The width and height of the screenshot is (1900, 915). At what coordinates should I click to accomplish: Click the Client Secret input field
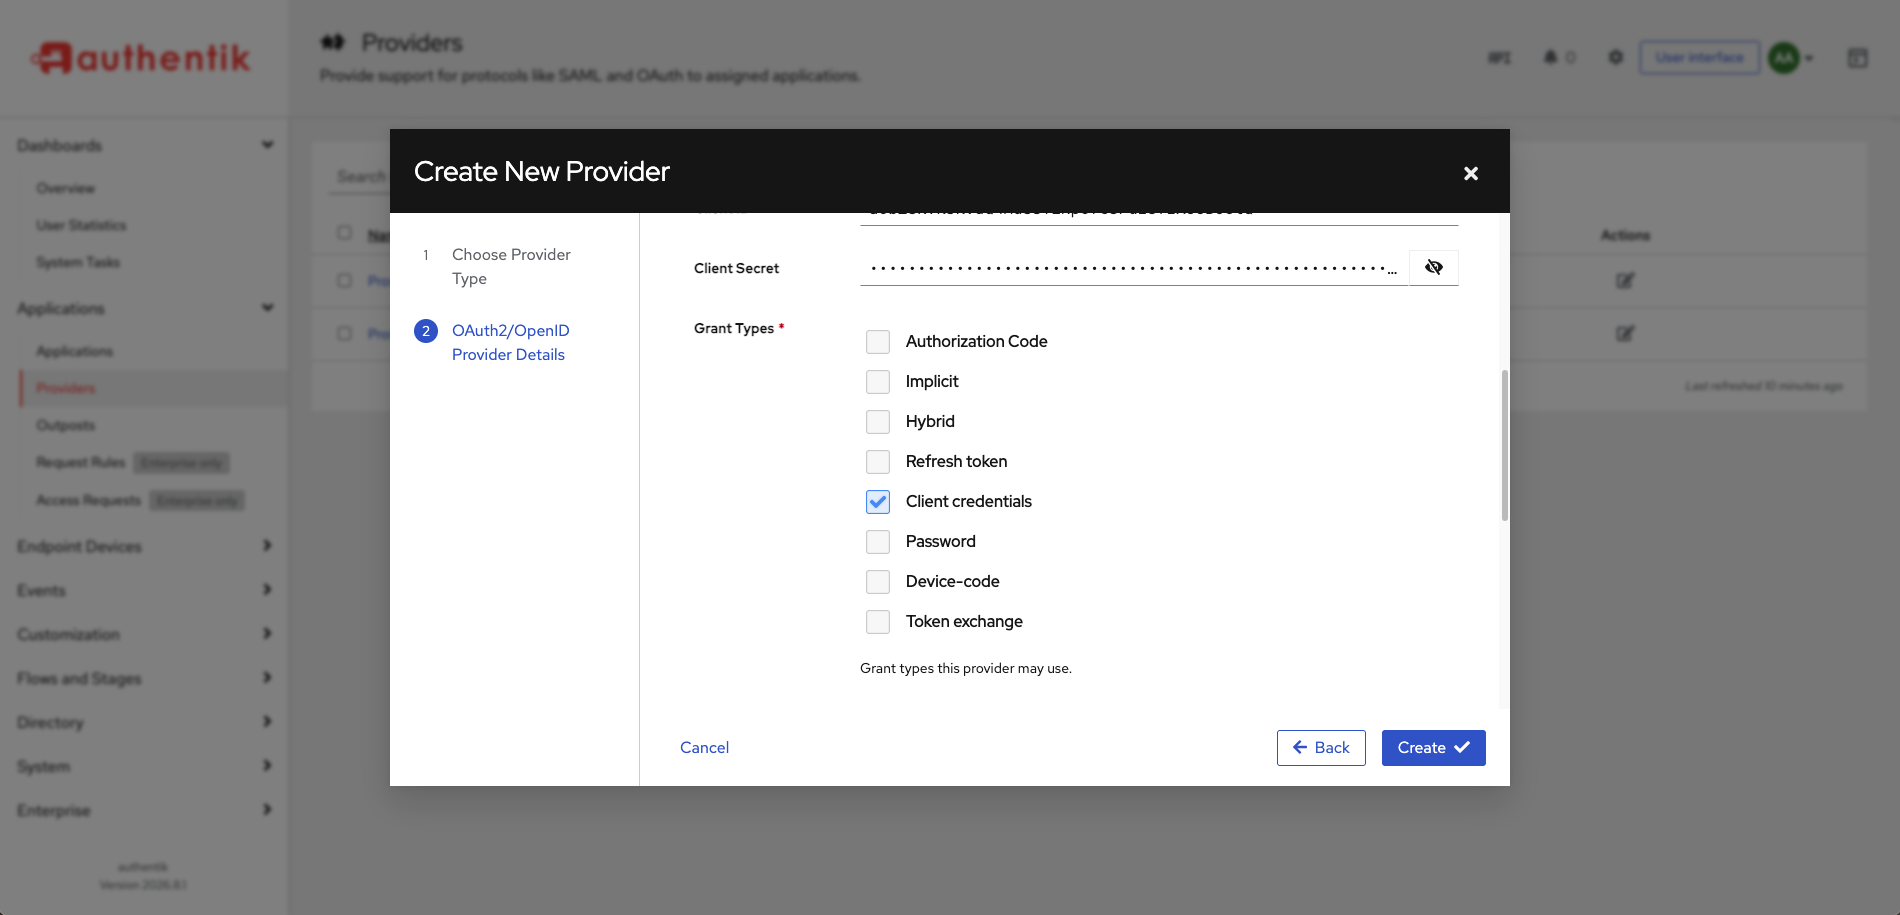tap(1134, 268)
